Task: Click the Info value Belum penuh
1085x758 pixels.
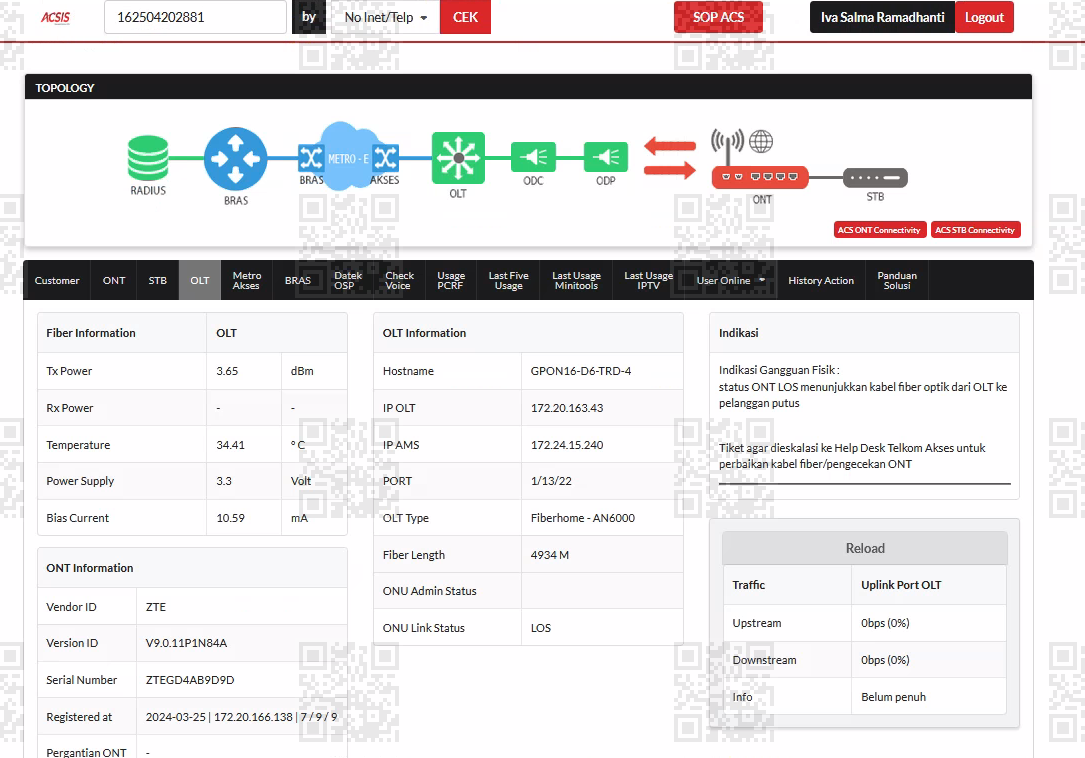Action: pyautogui.click(x=893, y=697)
